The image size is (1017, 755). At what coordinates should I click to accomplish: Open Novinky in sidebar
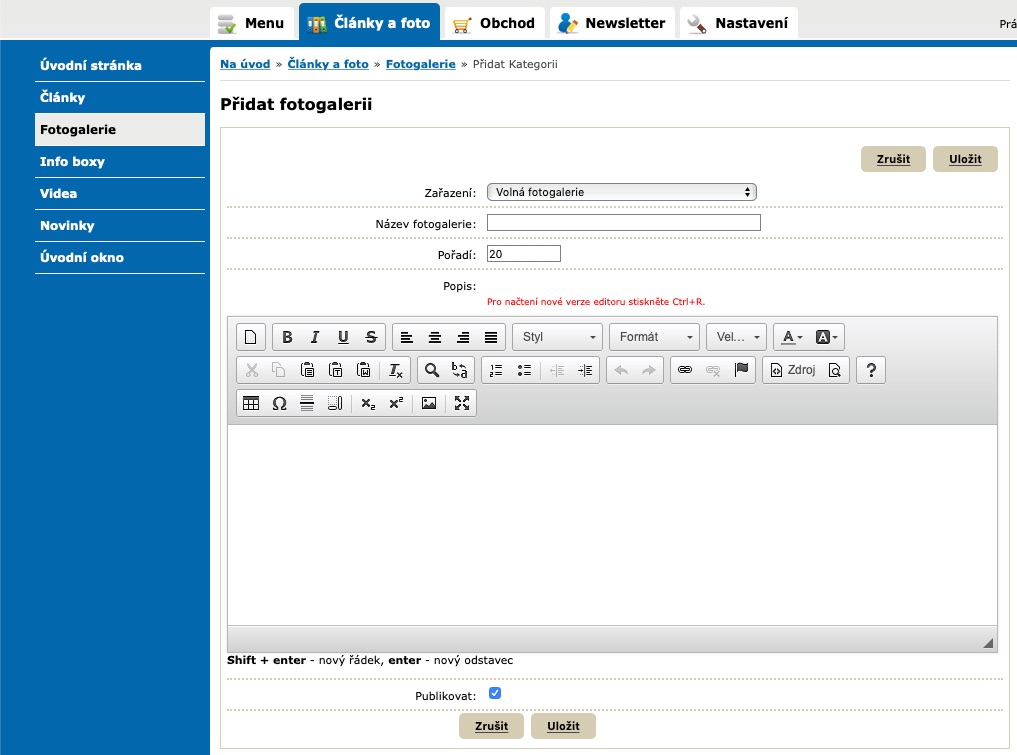pyautogui.click(x=119, y=226)
